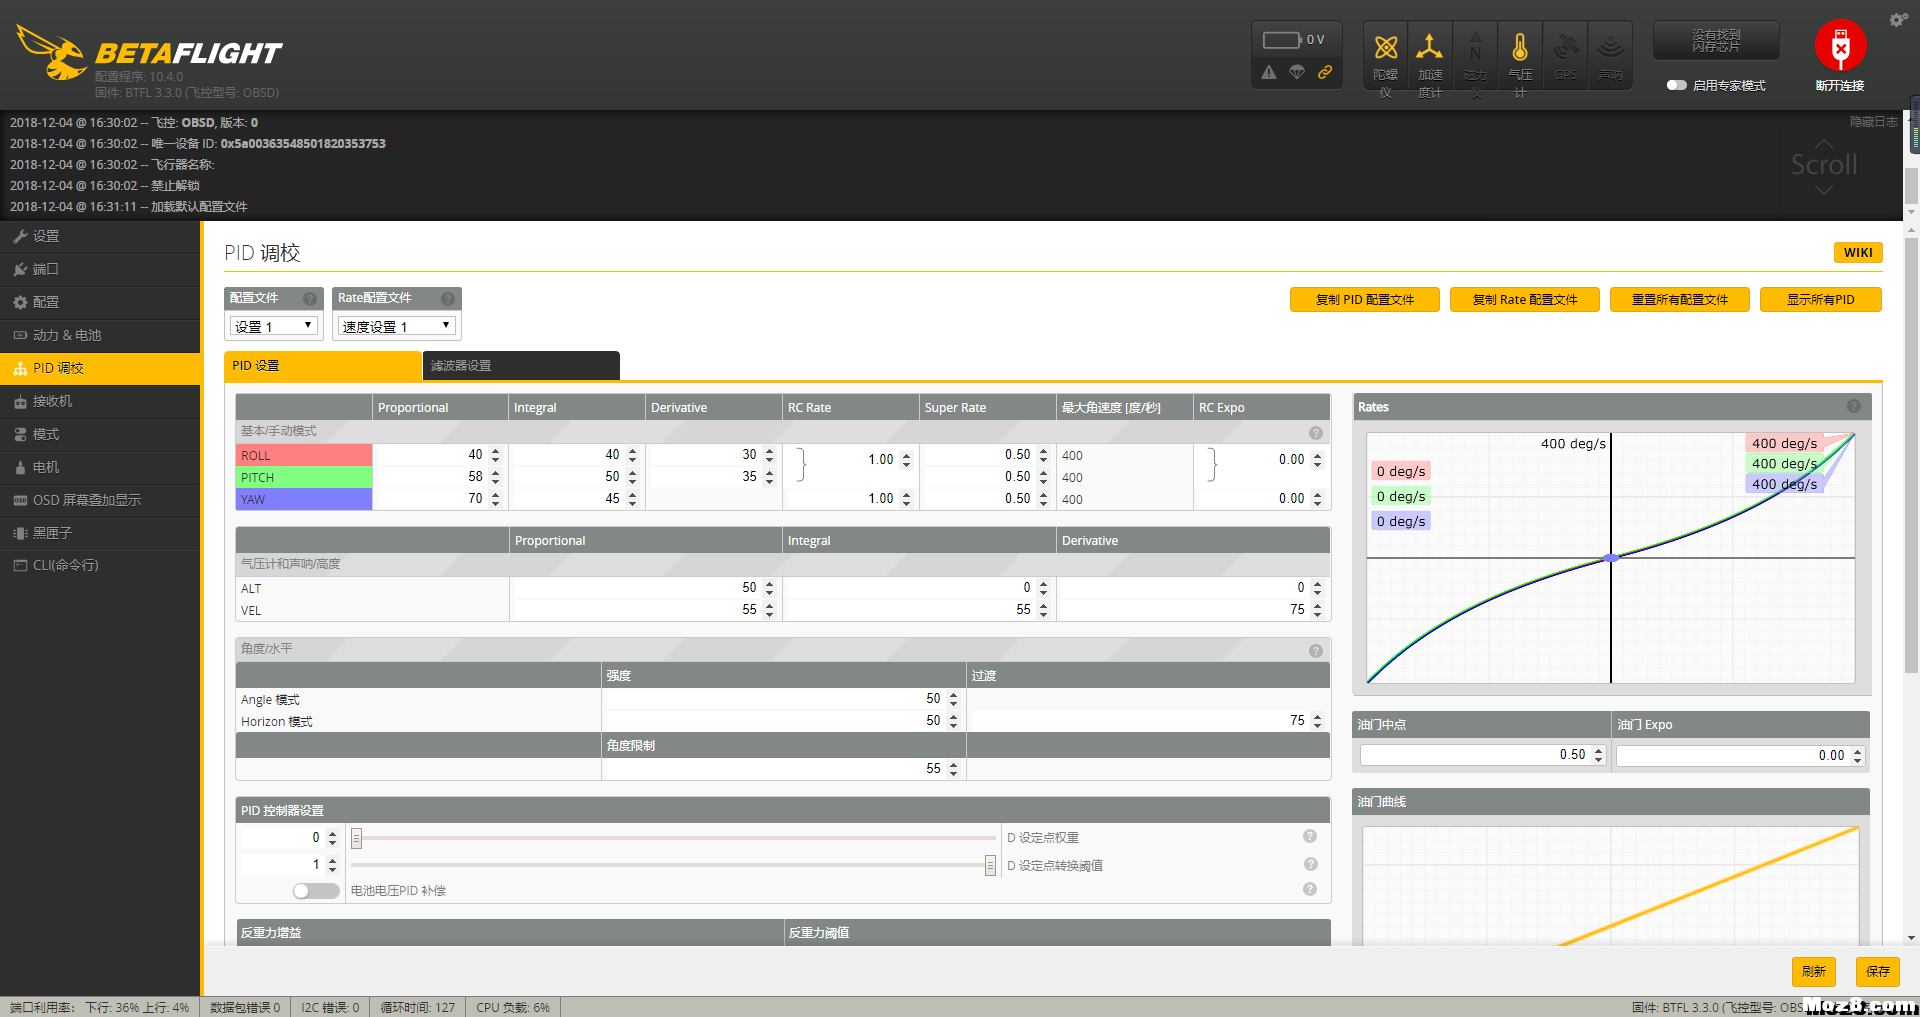Open help icon for 角度/水平 section

coord(1316,651)
